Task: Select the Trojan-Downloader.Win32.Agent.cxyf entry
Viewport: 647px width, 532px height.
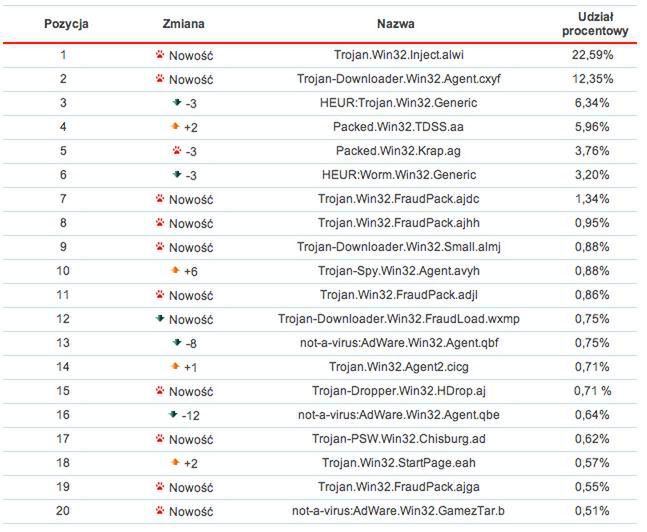Action: click(396, 79)
